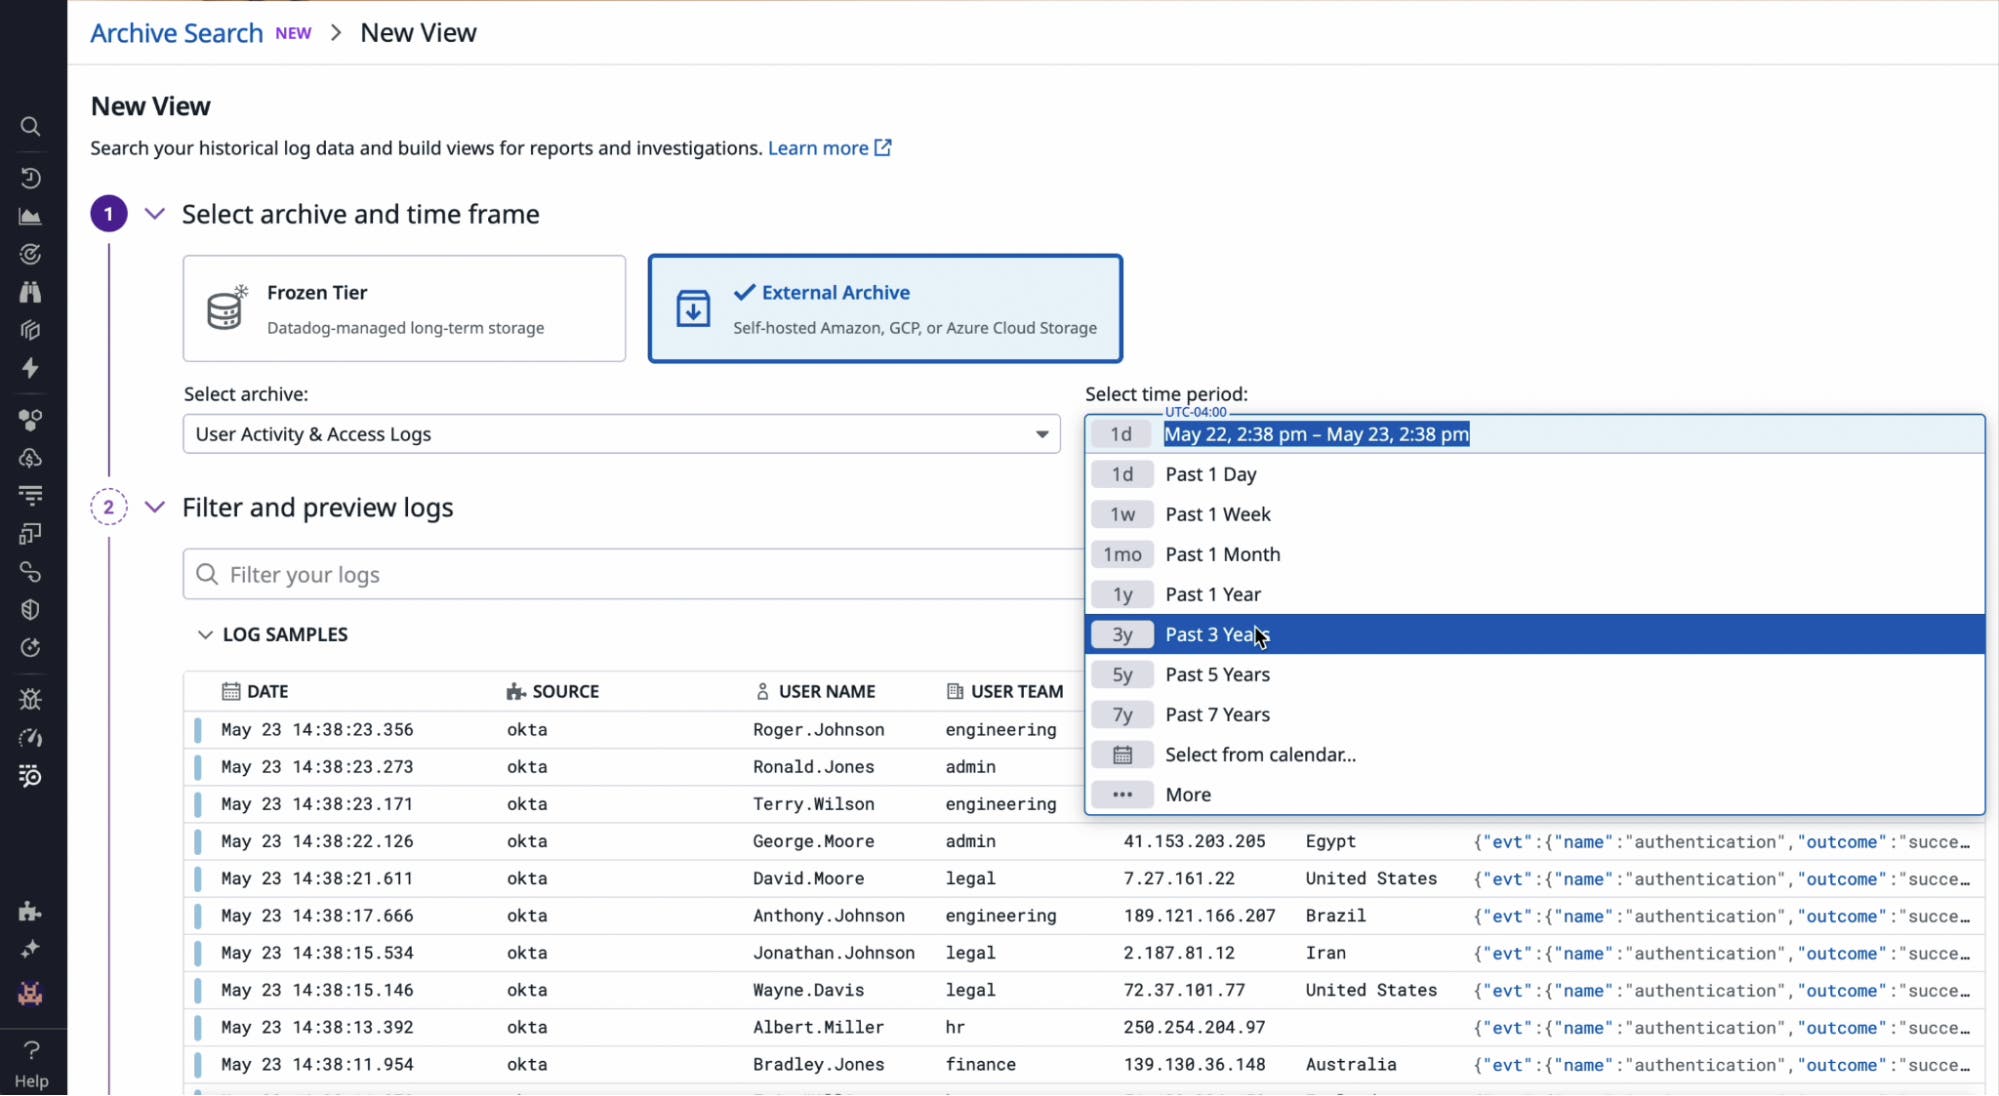Screen dimensions: 1999x1096
Task: Open the Learn more link
Action: (x=818, y=147)
